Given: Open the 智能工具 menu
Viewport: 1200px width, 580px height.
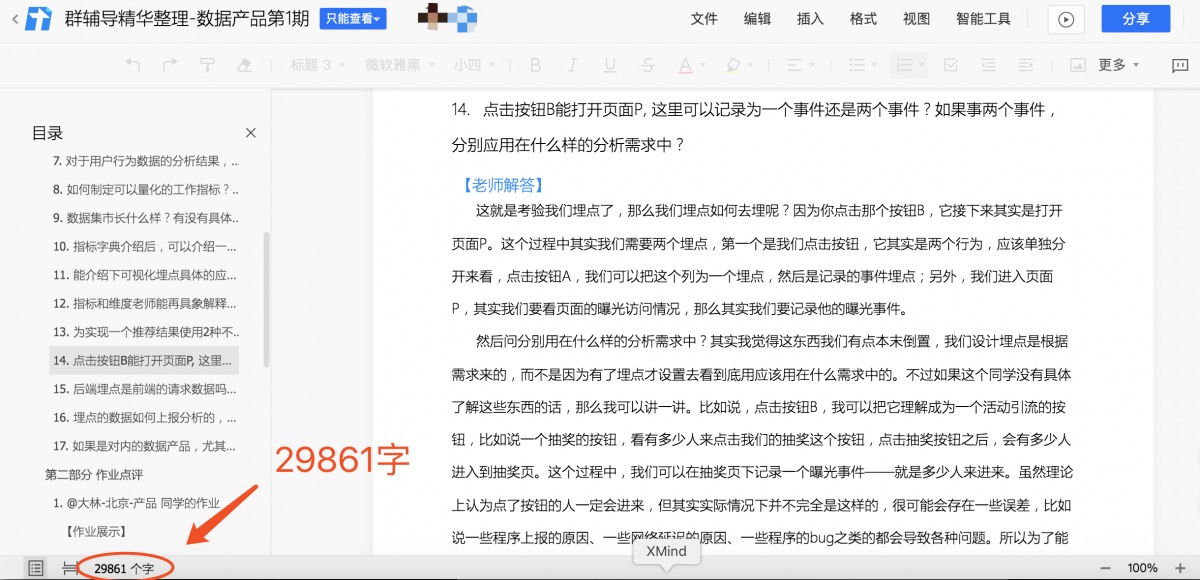Looking at the screenshot, I should pyautogui.click(x=983, y=19).
